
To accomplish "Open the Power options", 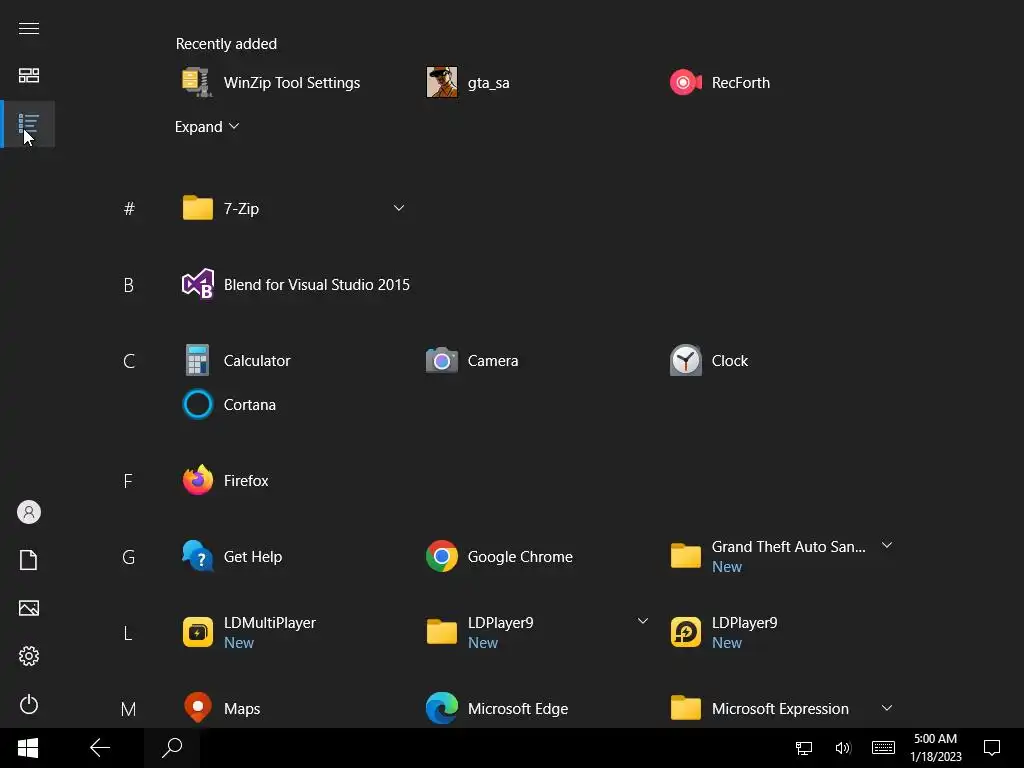I will click(x=29, y=705).
